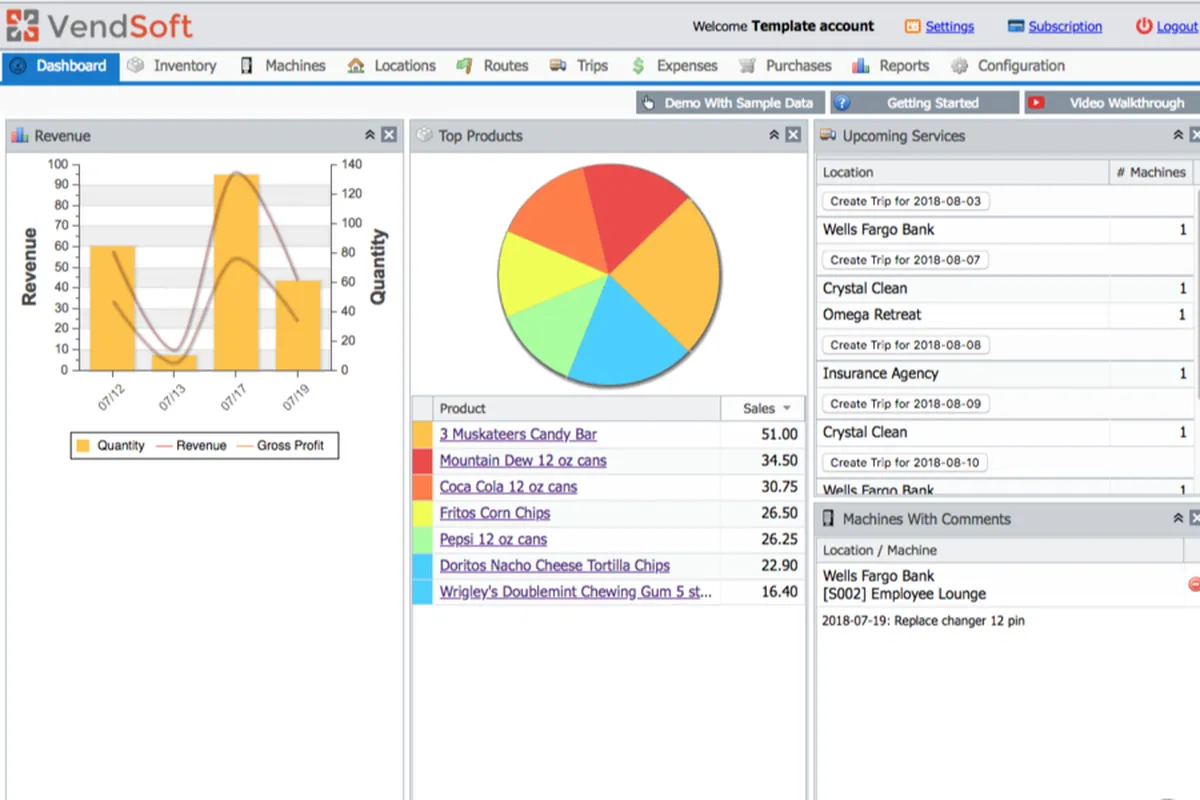
Task: Click the Video Walkthrough button
Action: coord(1110,103)
